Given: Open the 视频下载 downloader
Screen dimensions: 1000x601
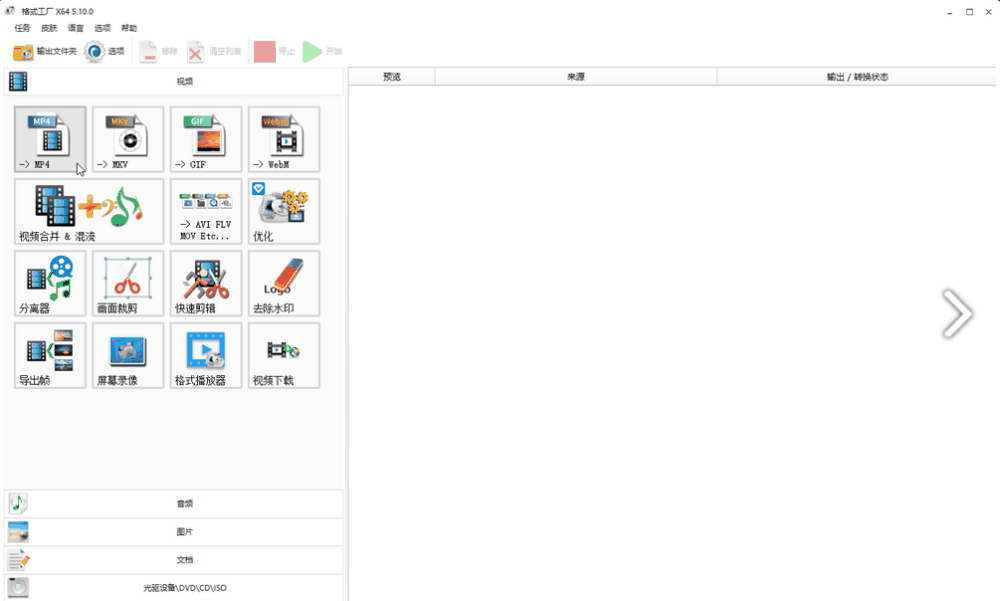Looking at the screenshot, I should (284, 355).
